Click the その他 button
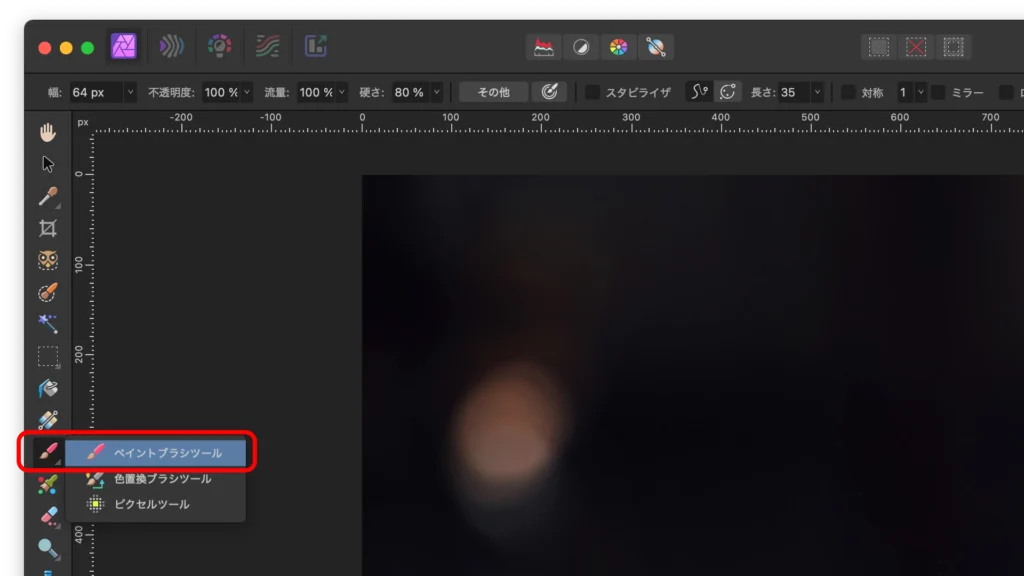Viewport: 1024px width, 576px height. tap(493, 92)
